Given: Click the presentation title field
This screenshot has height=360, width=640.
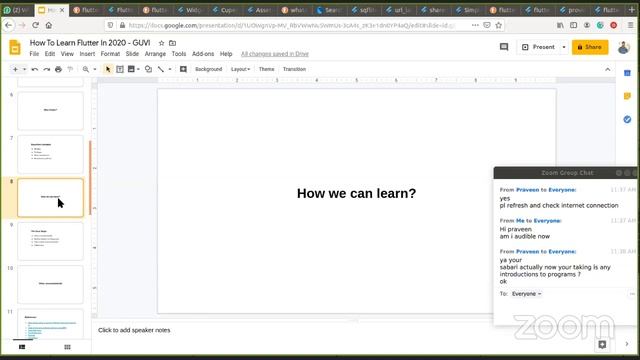Looking at the screenshot, I should click(x=90, y=43).
